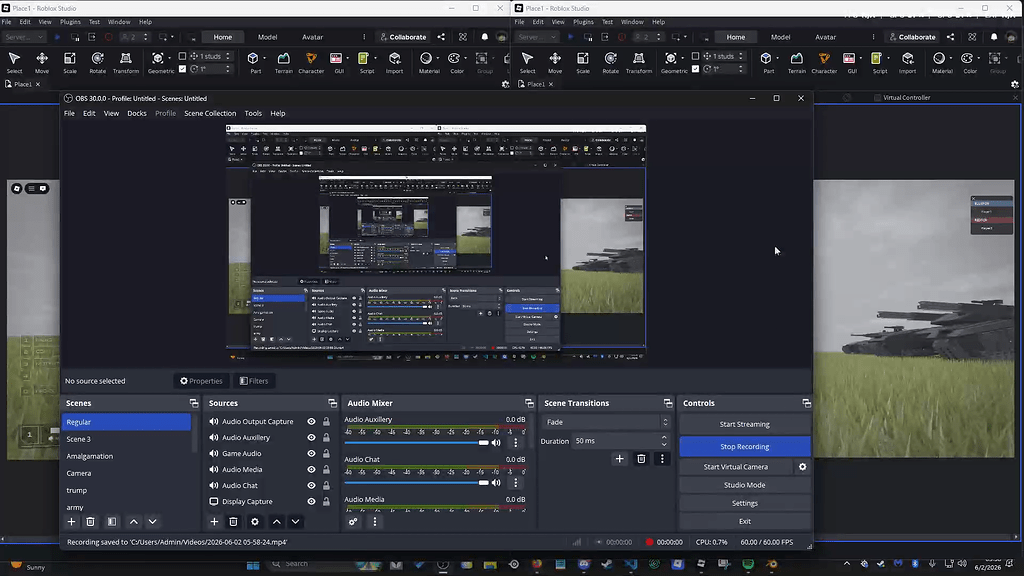Adjust the Audio Chat volume slider
Image resolution: width=1024 pixels, height=576 pixels.
click(417, 483)
